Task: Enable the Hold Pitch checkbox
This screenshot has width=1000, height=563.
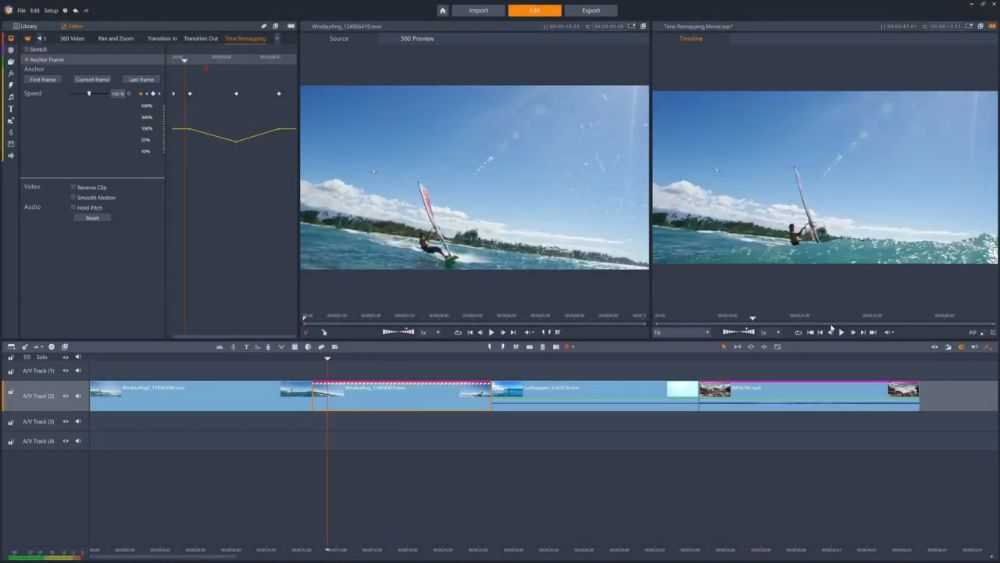Action: (74, 207)
